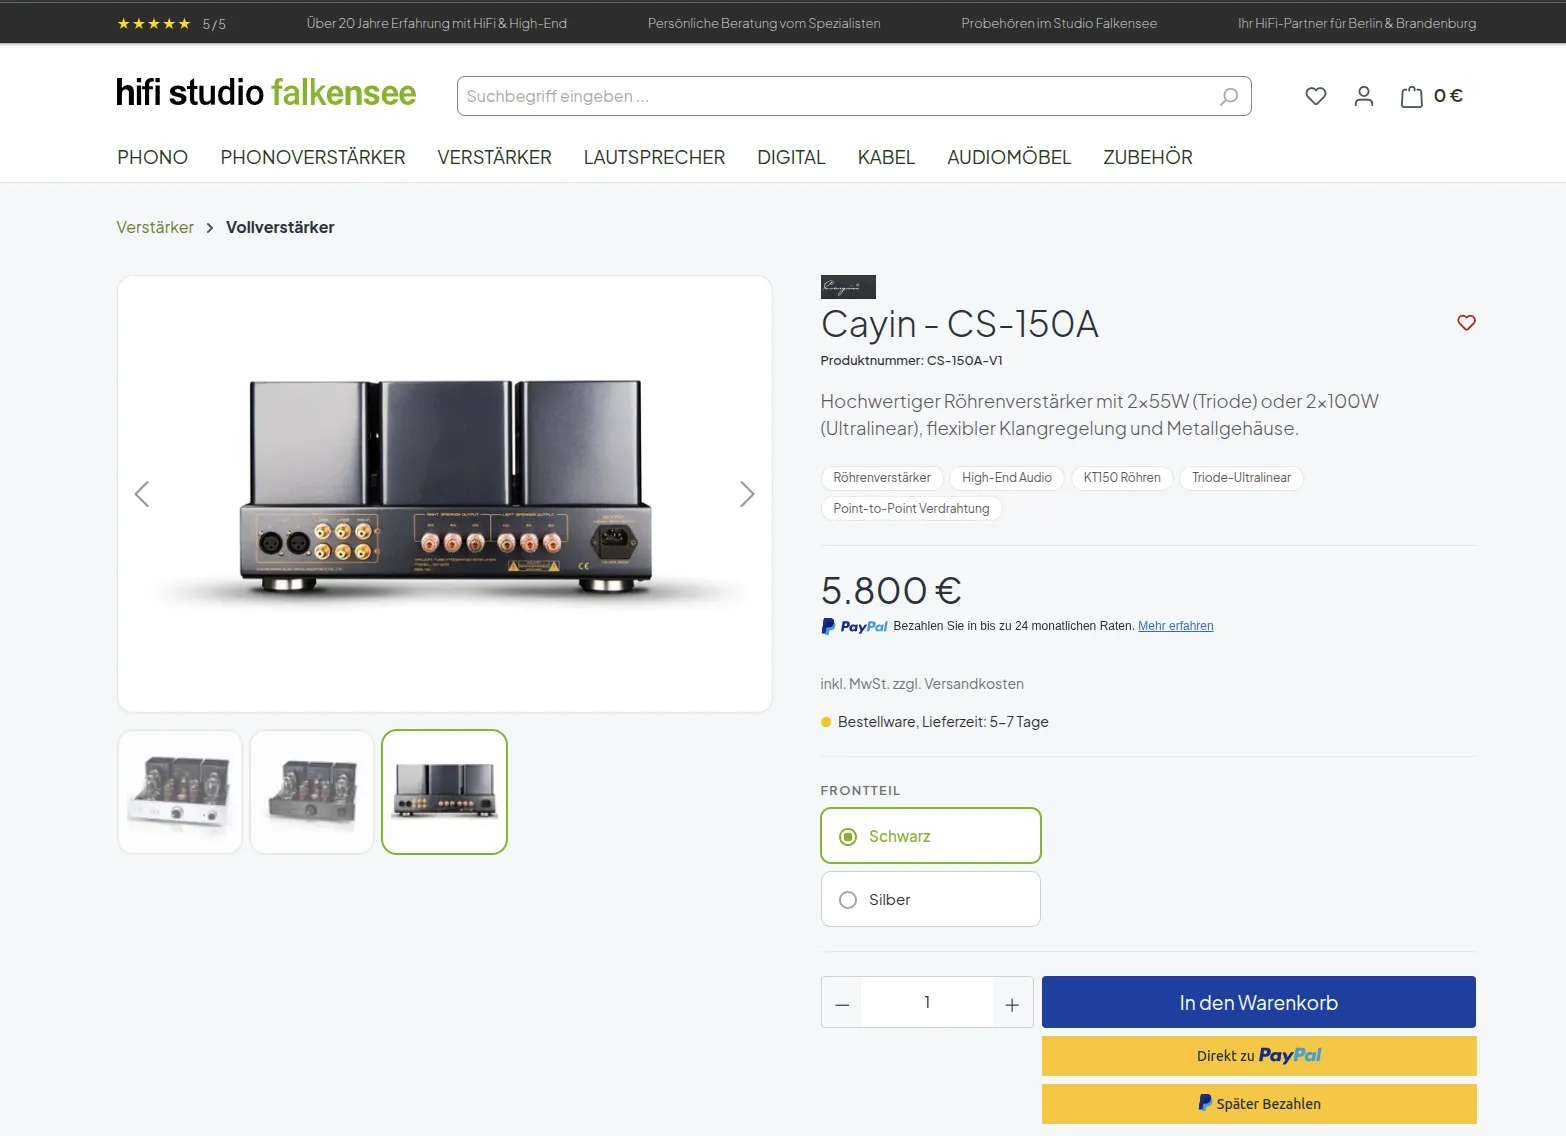Click the Röhrenverstärker tag

point(882,478)
